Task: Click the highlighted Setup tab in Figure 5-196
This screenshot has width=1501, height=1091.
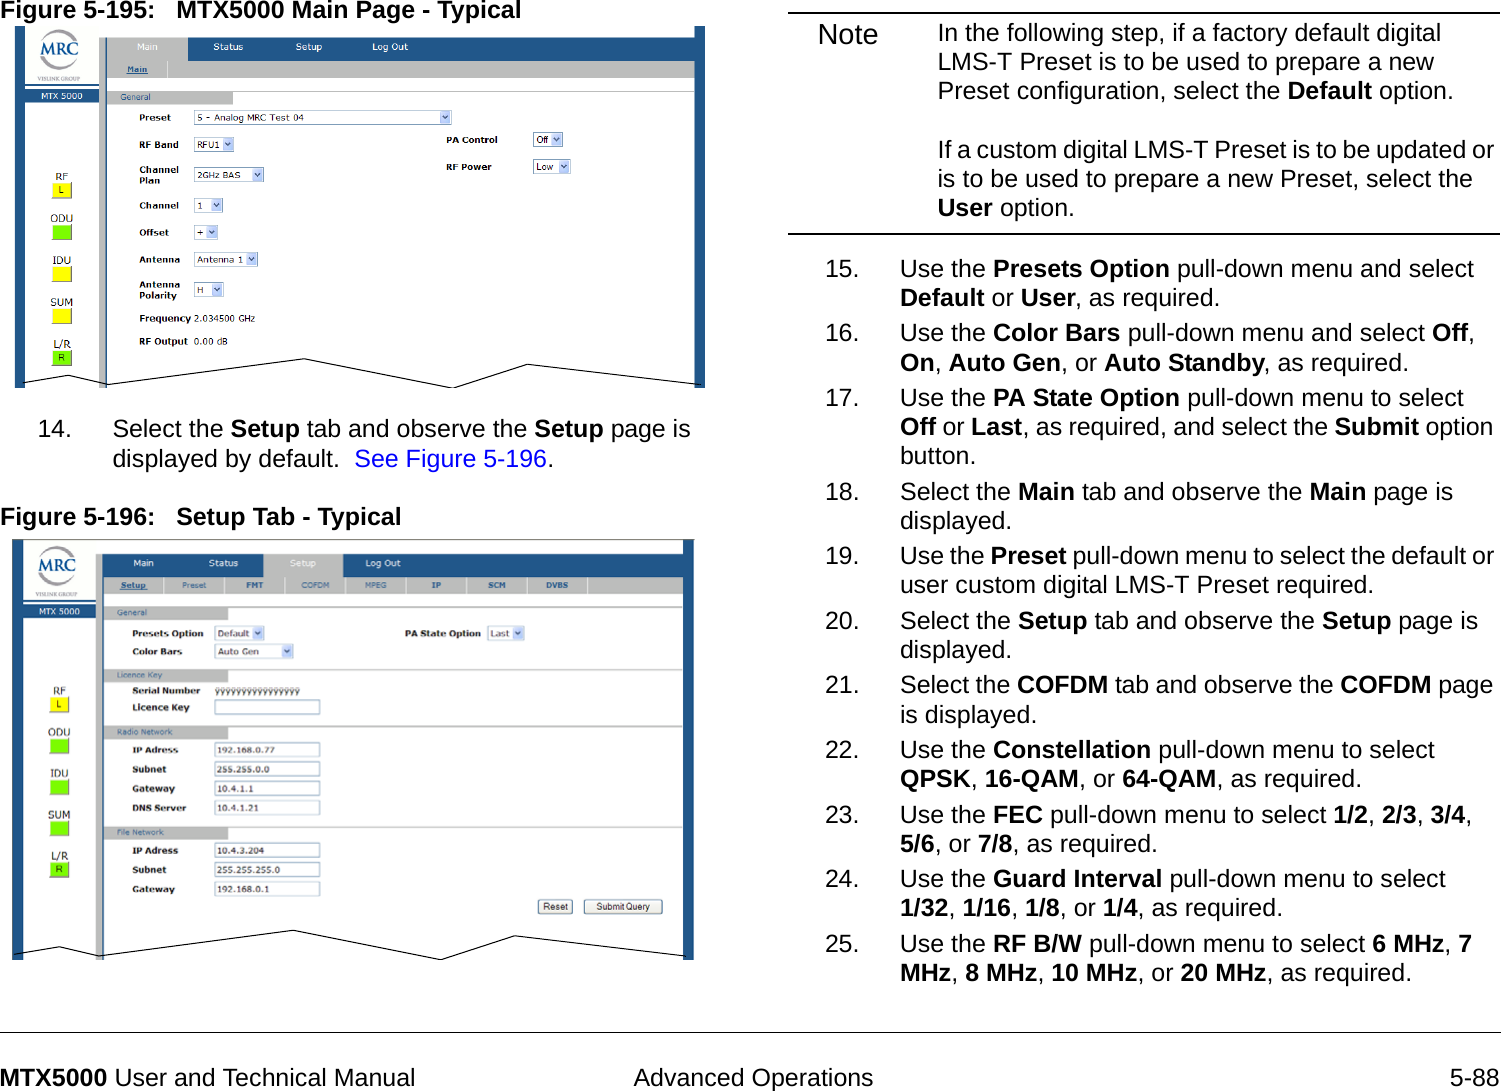Action: click(x=302, y=564)
